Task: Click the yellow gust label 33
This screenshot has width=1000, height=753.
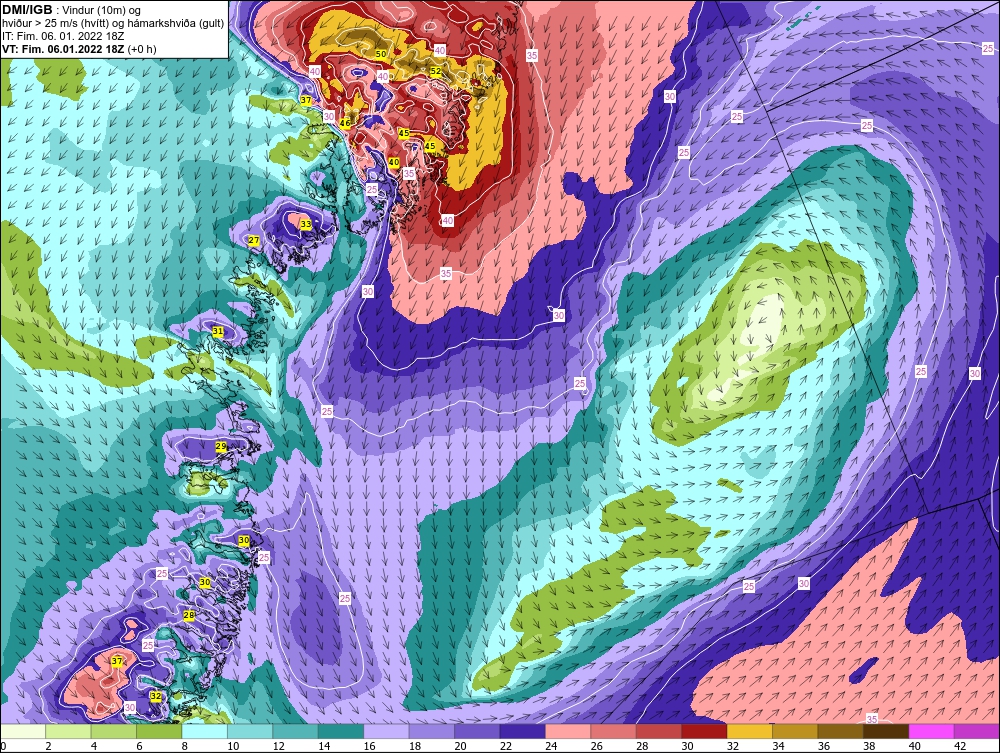Action: point(306,224)
